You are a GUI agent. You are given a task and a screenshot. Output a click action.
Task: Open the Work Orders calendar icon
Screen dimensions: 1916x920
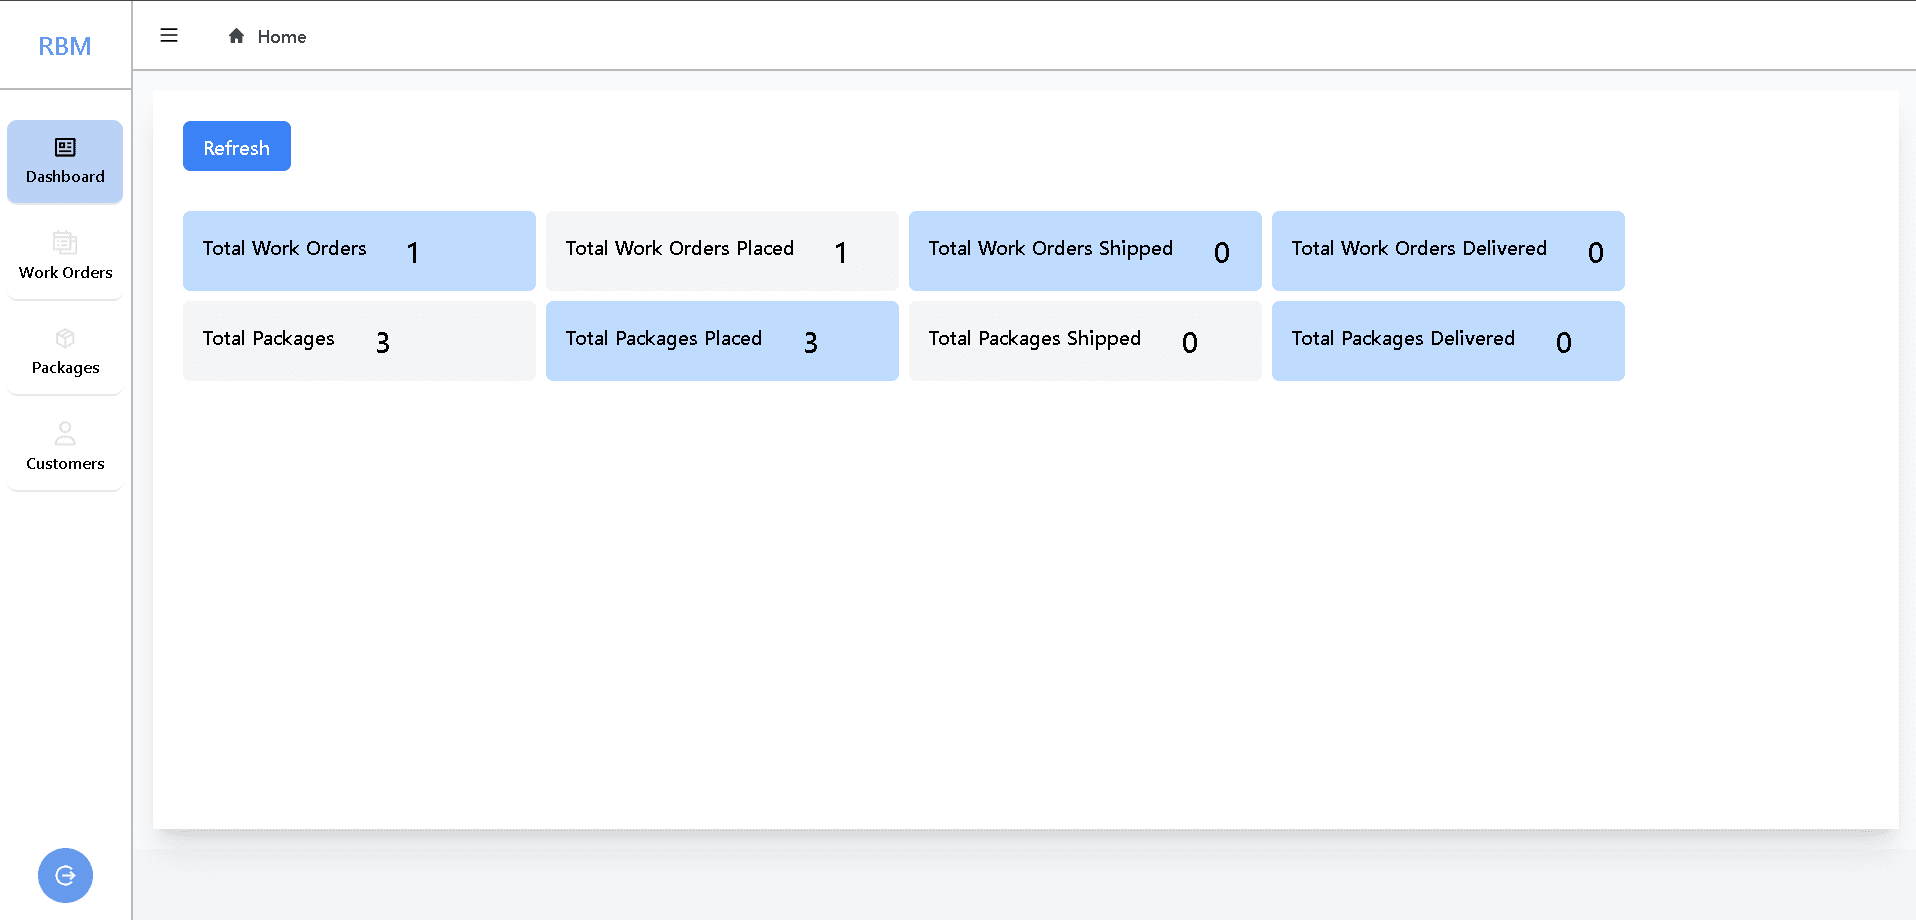point(65,243)
